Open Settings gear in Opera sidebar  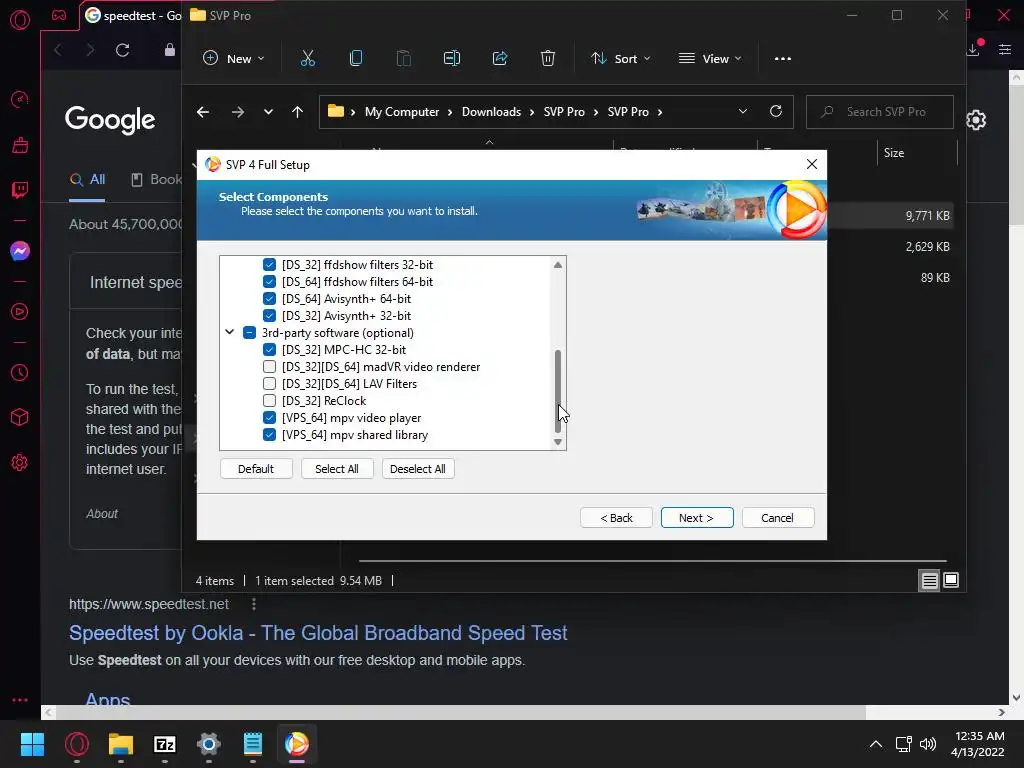tap(20, 462)
